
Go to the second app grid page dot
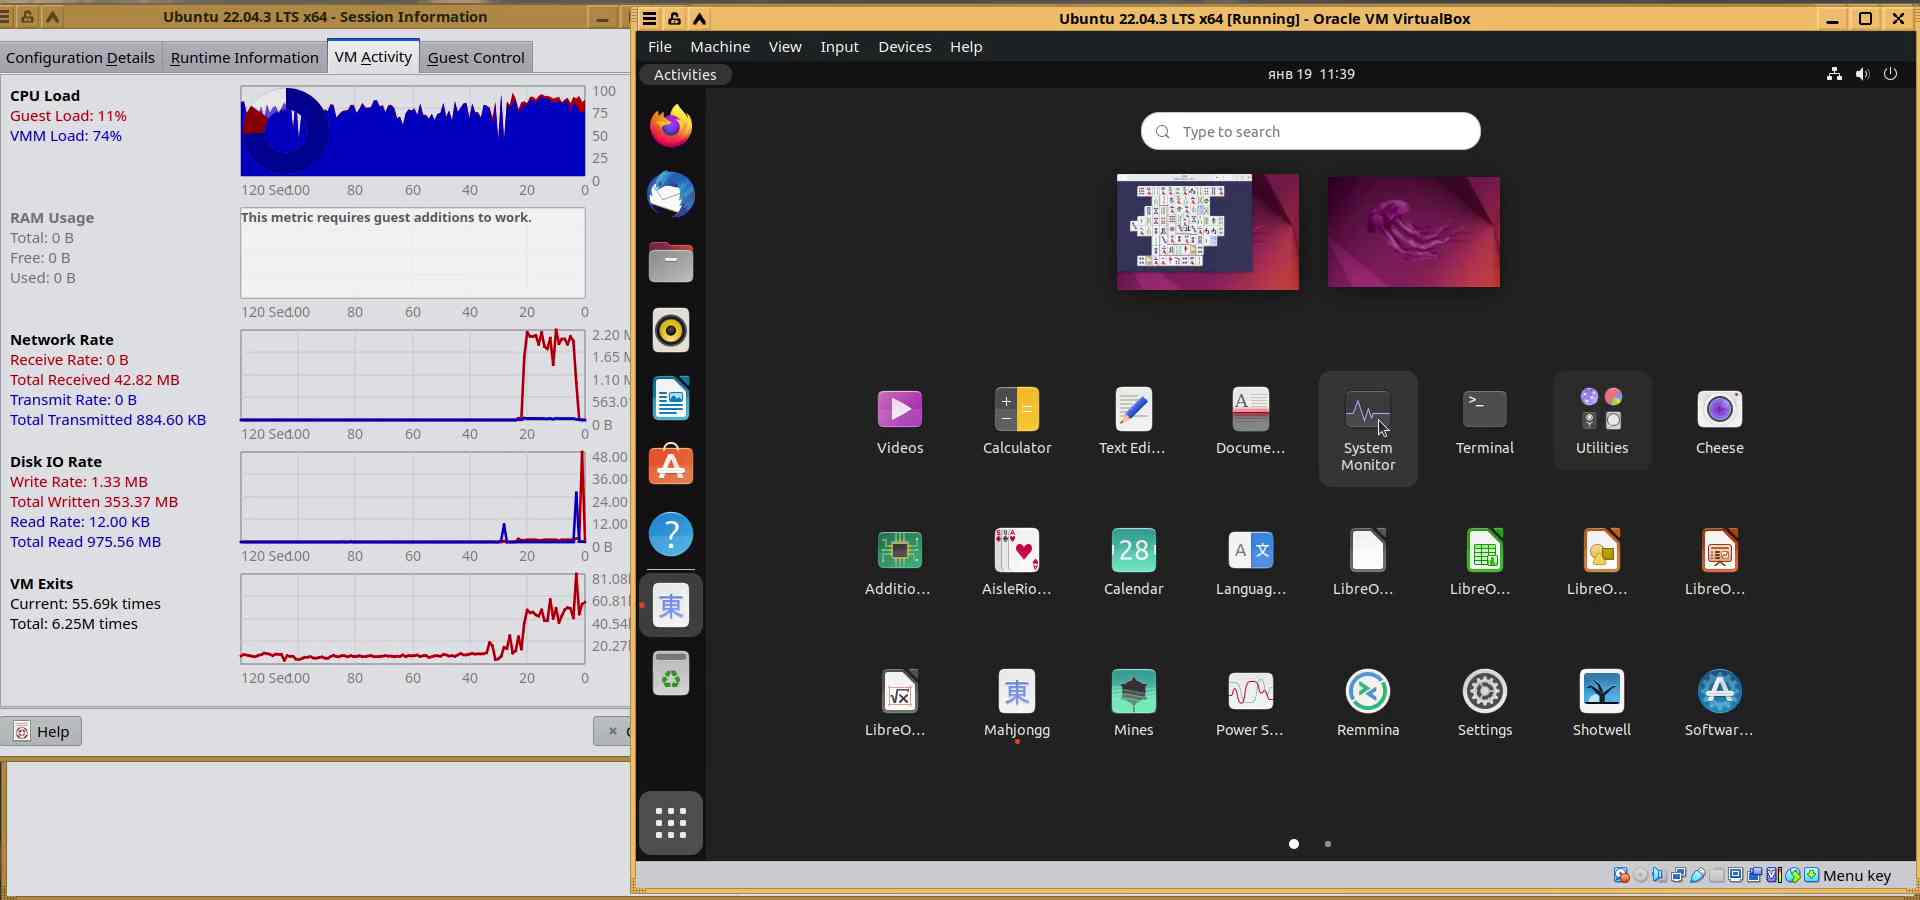[x=1328, y=844]
